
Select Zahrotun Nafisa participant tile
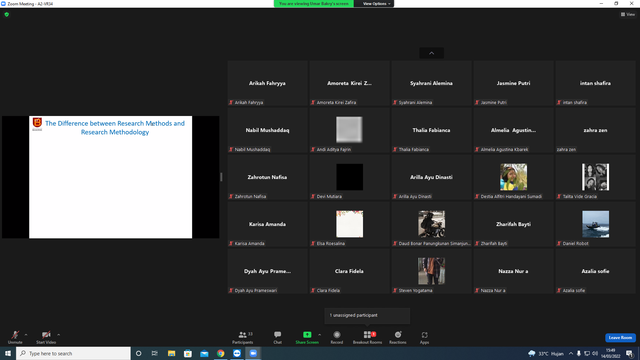coord(267,177)
